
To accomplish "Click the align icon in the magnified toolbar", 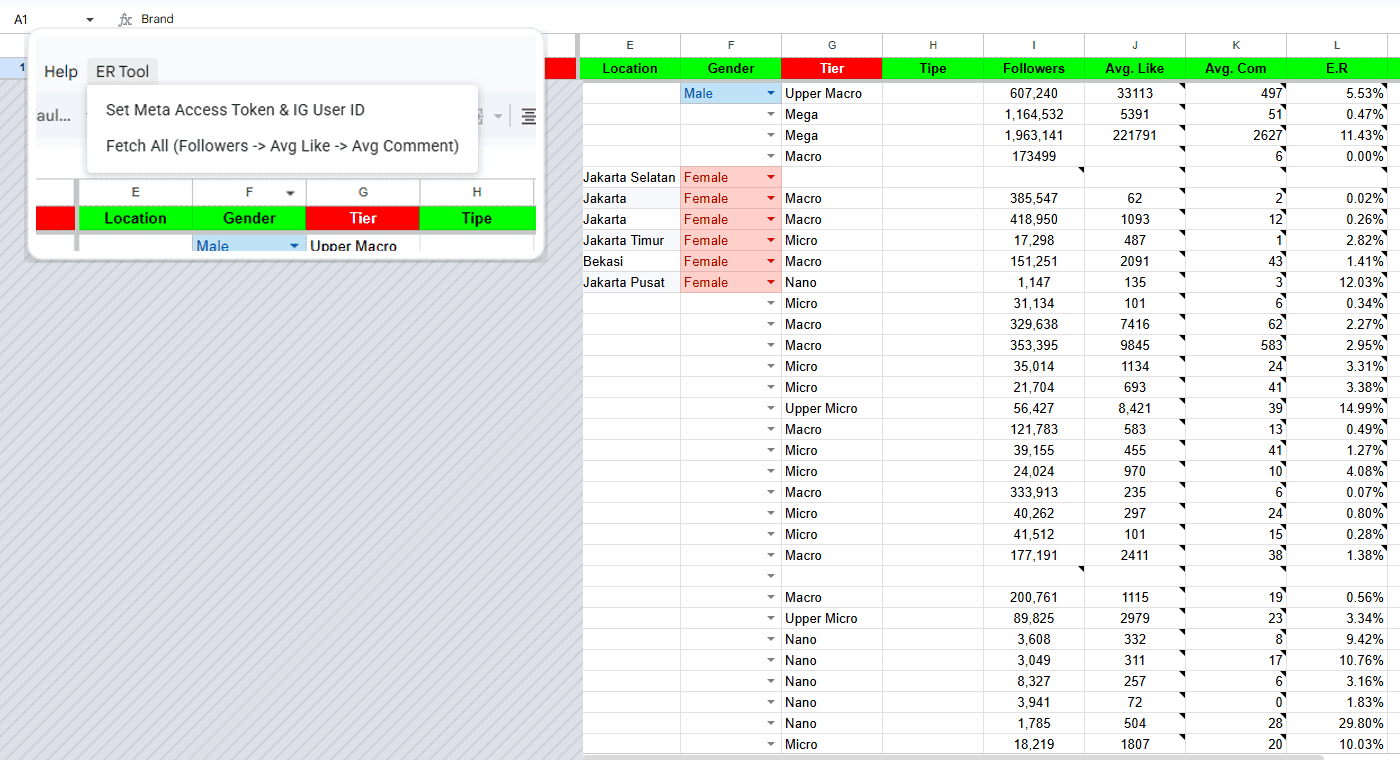I will point(528,117).
